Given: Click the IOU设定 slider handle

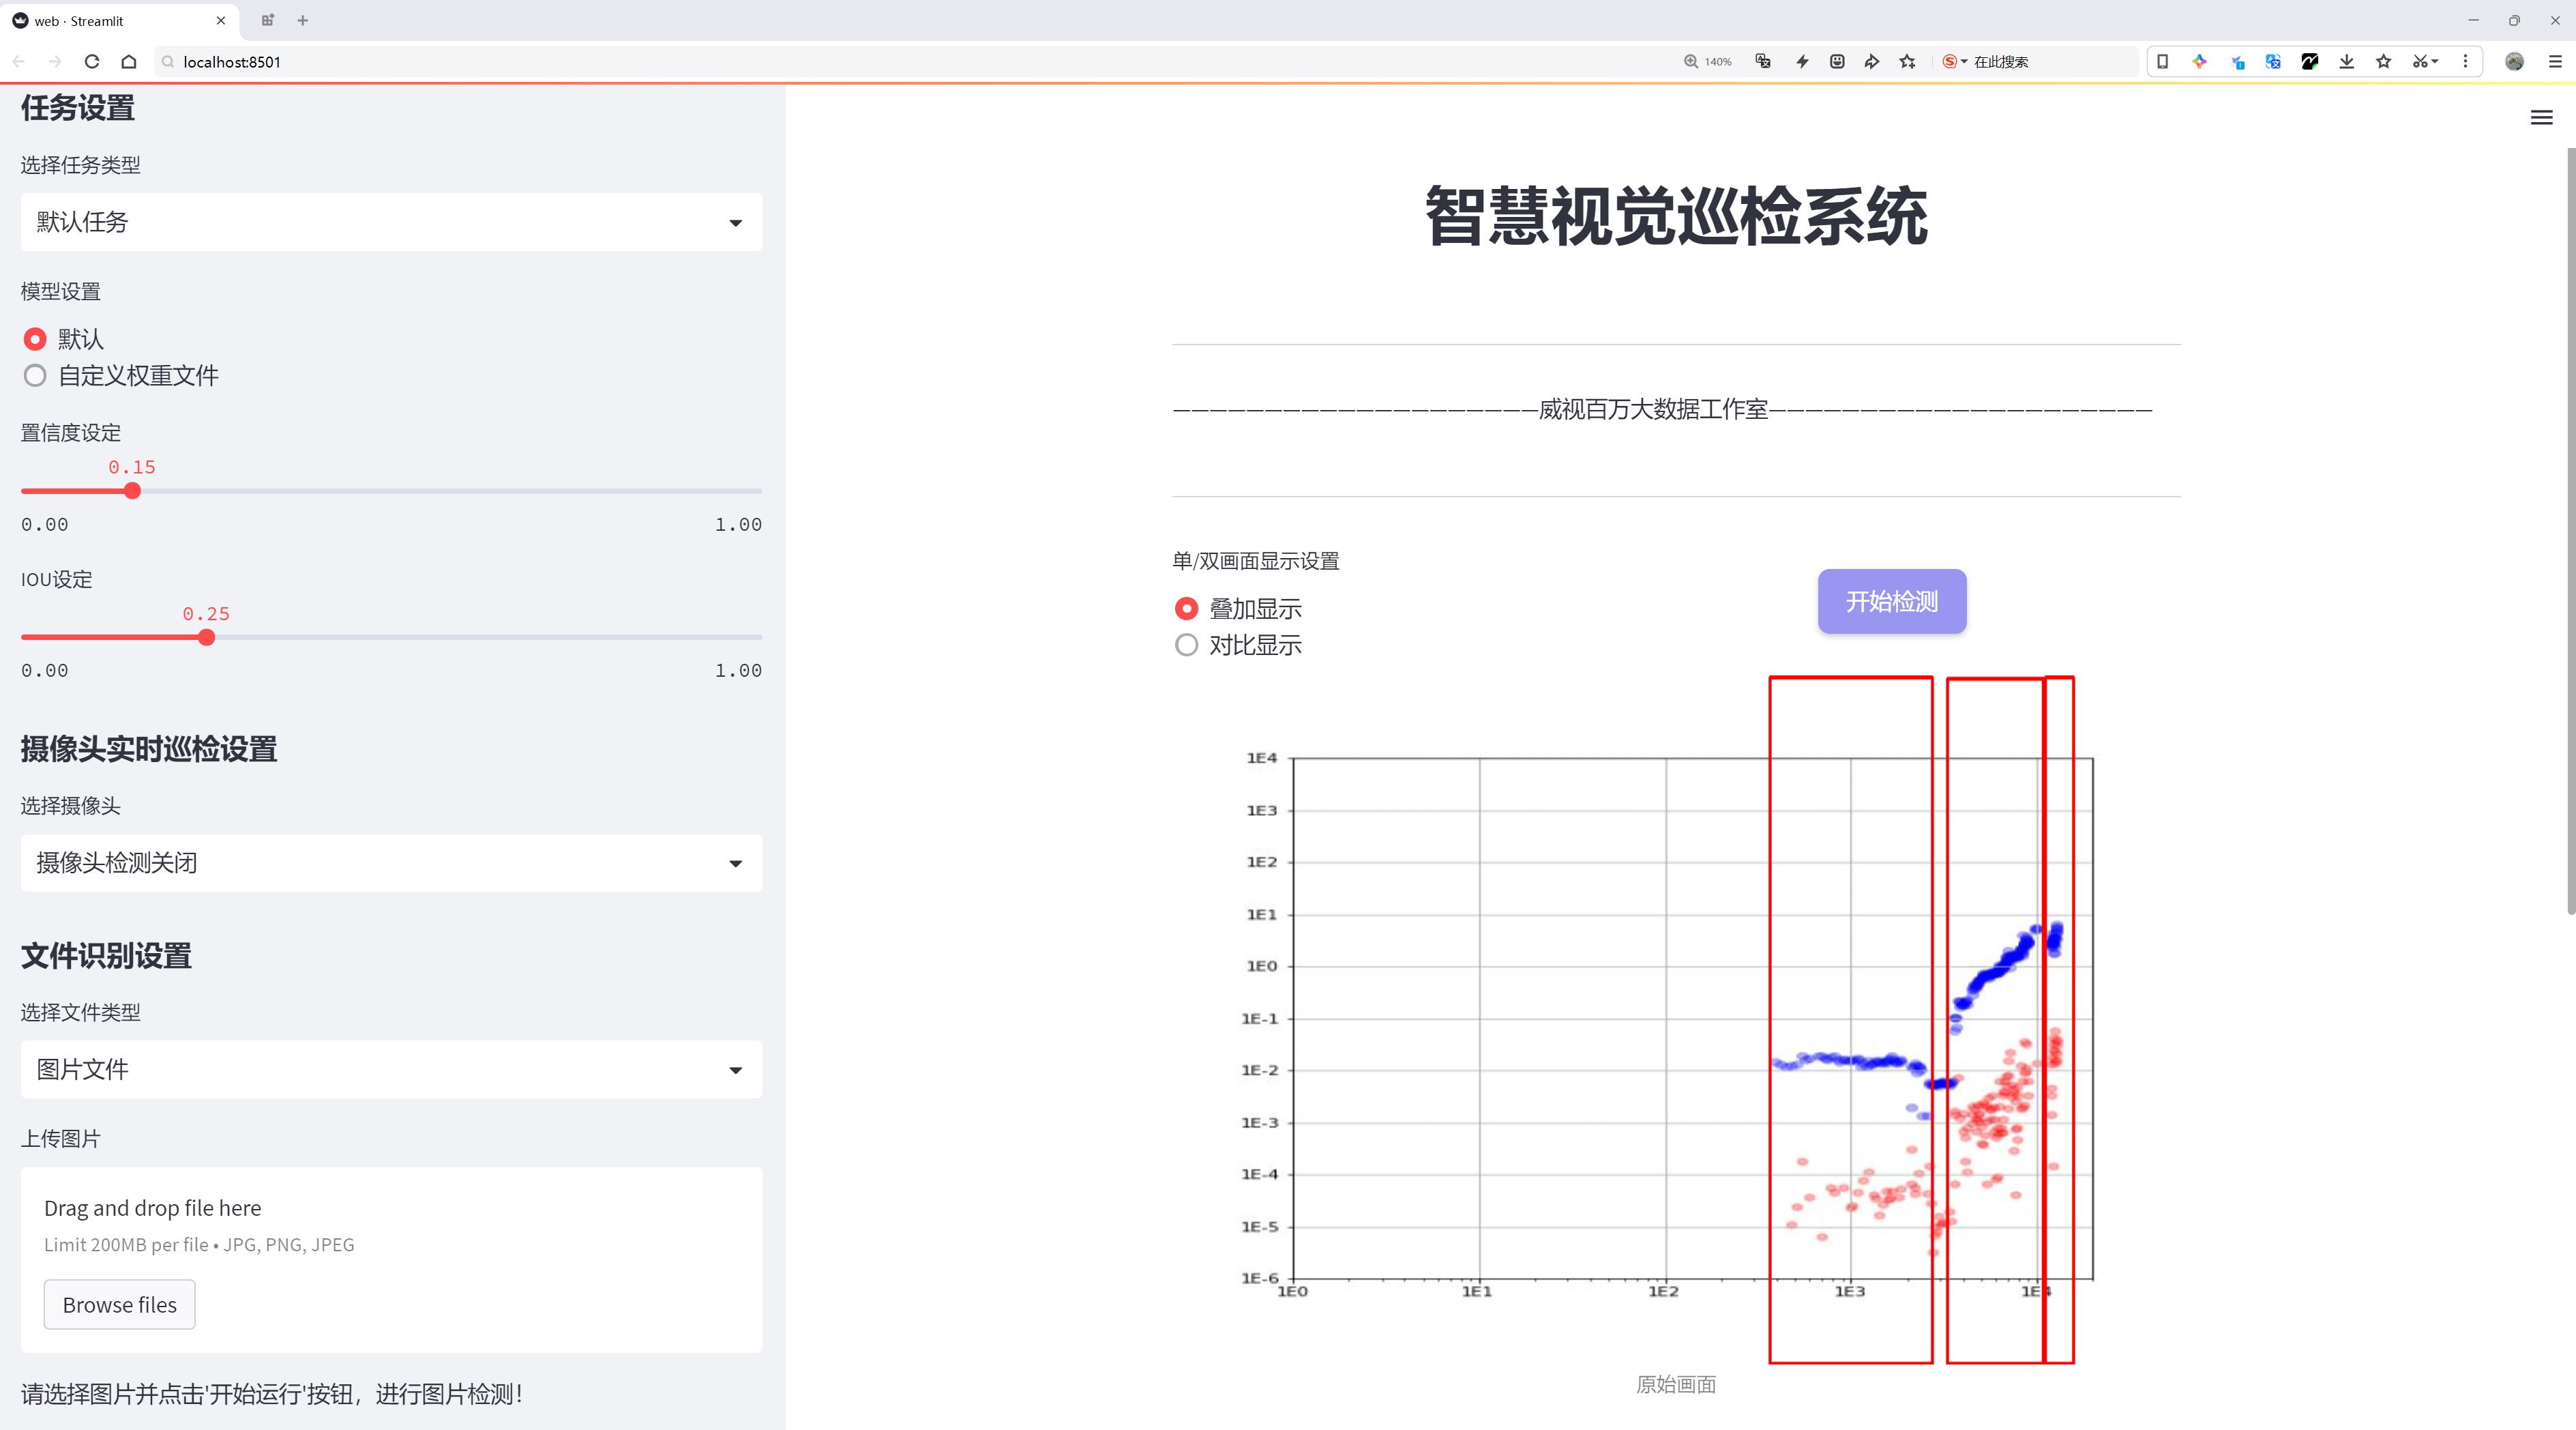Looking at the screenshot, I should click(x=207, y=638).
